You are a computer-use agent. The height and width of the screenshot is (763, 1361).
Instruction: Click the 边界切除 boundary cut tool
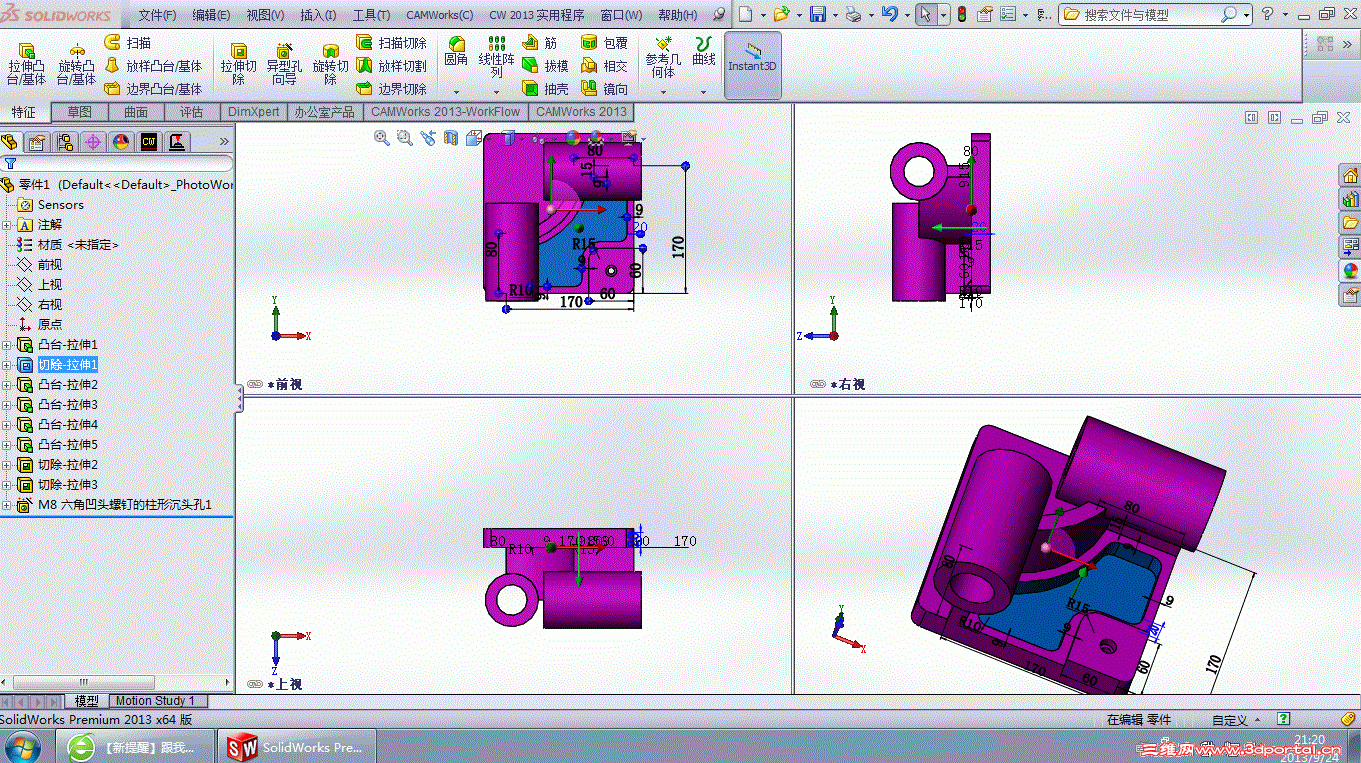pos(391,89)
